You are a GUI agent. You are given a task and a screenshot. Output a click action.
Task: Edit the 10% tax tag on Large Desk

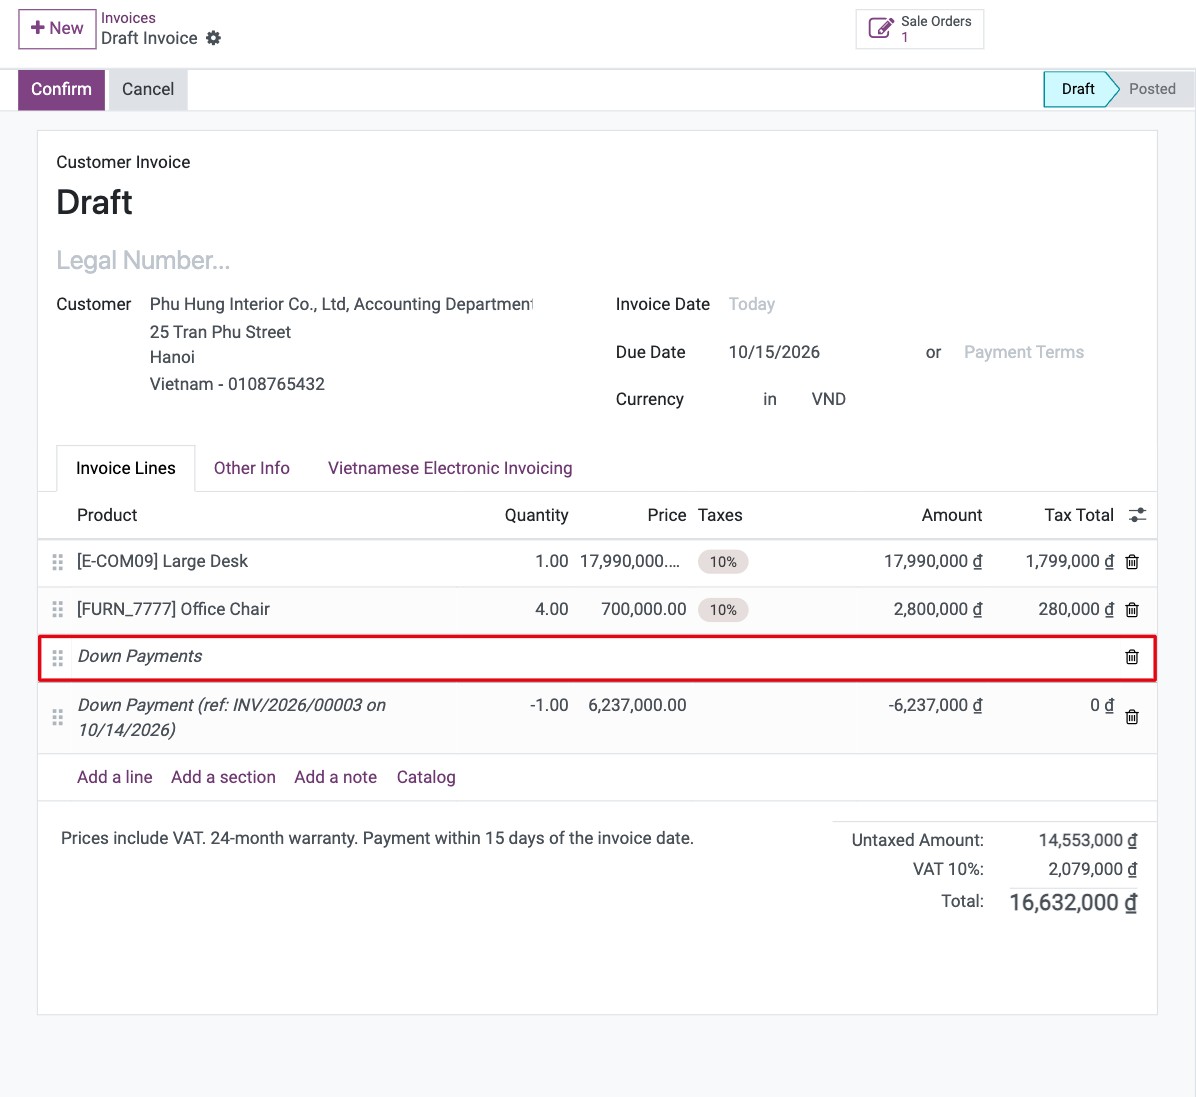pos(723,562)
